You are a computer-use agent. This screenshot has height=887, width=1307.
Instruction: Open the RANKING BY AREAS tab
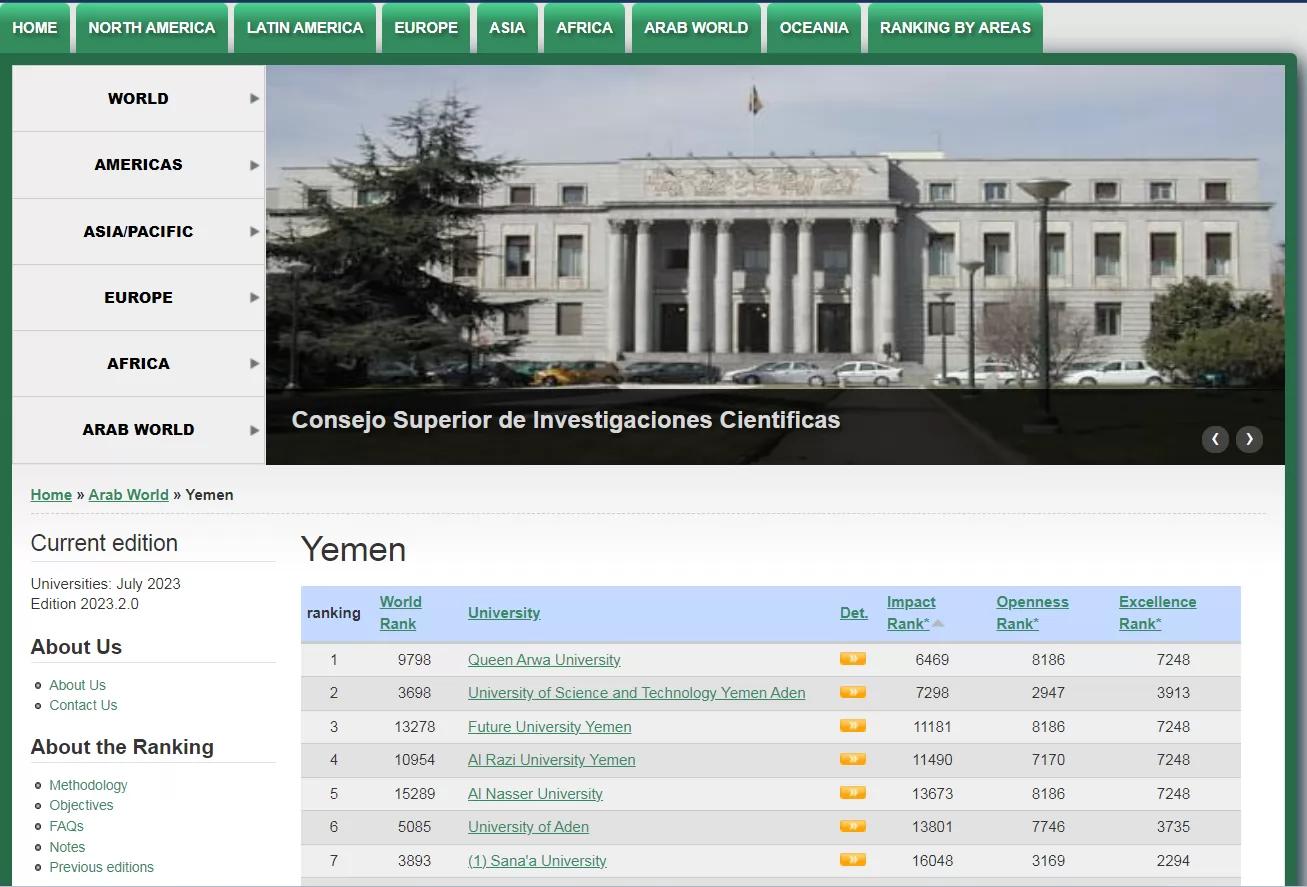[x=955, y=28]
